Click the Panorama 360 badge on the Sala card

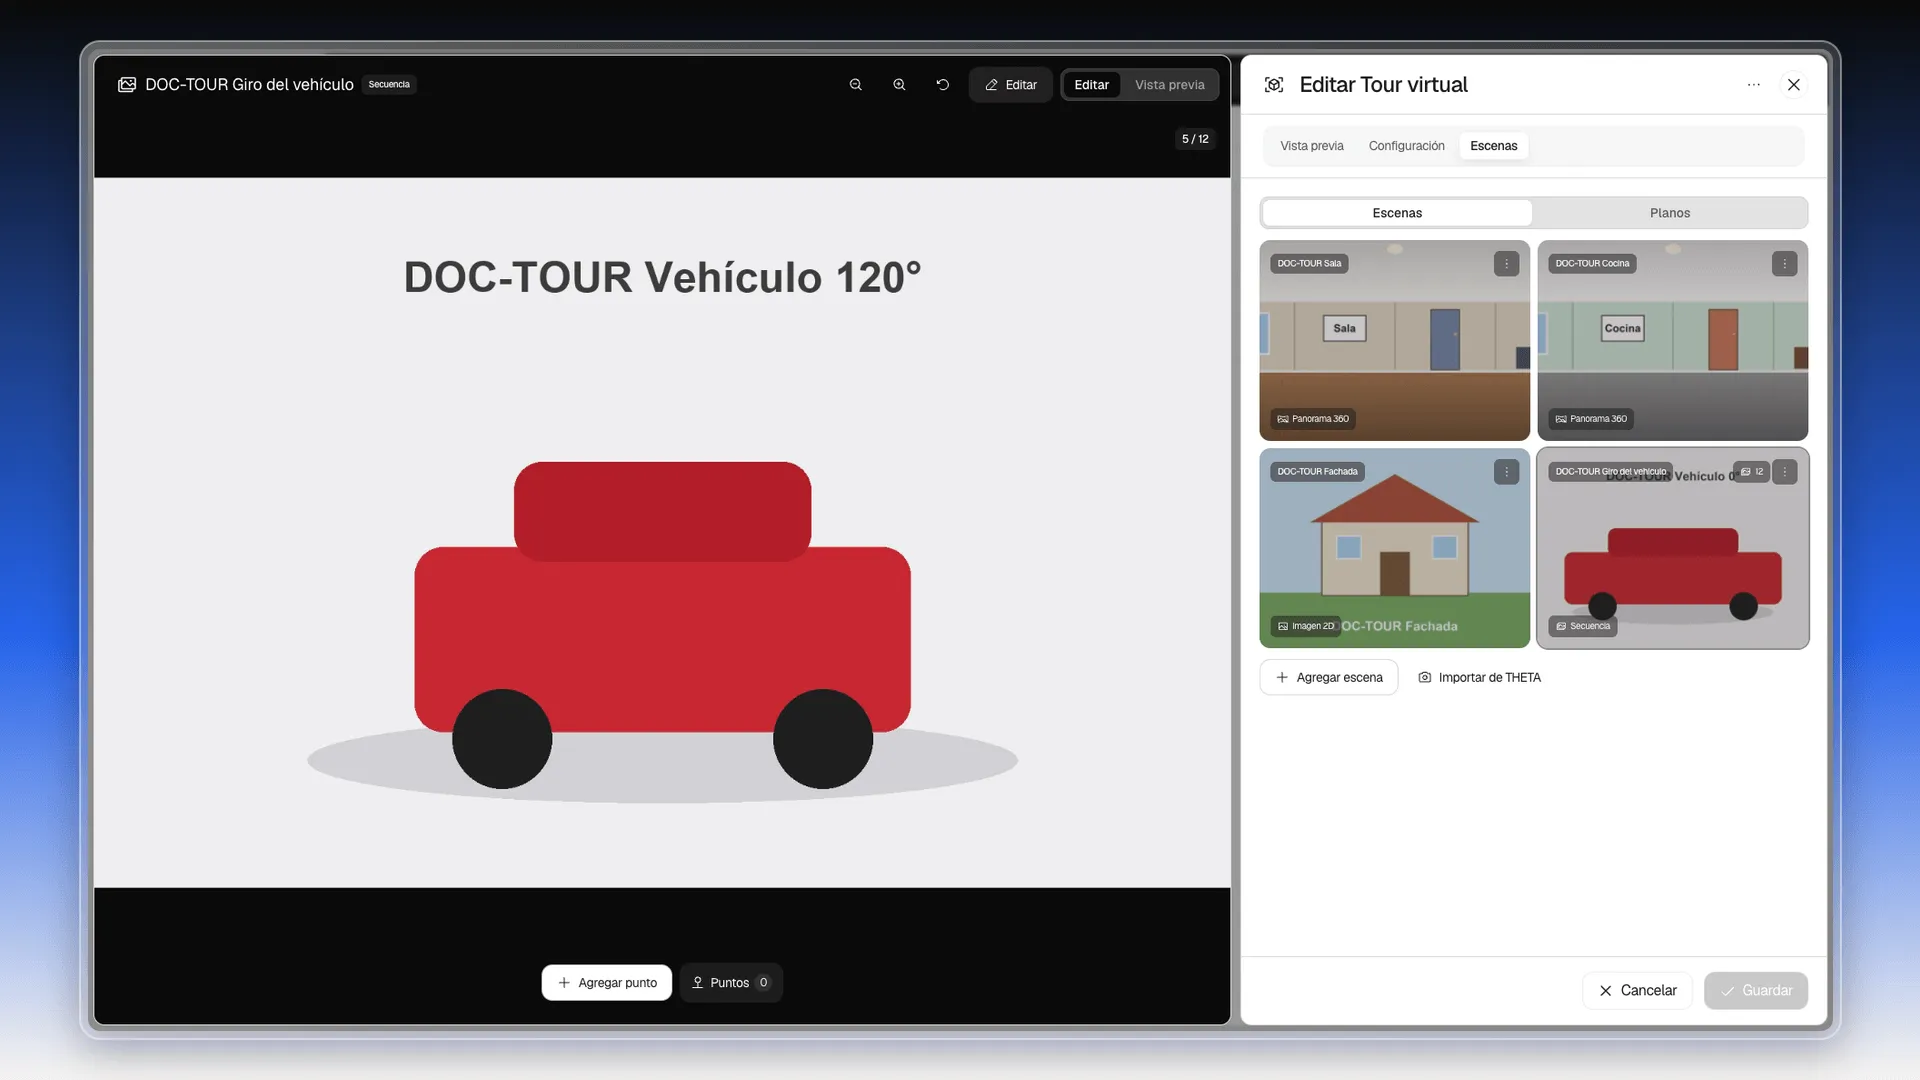[x=1313, y=419]
